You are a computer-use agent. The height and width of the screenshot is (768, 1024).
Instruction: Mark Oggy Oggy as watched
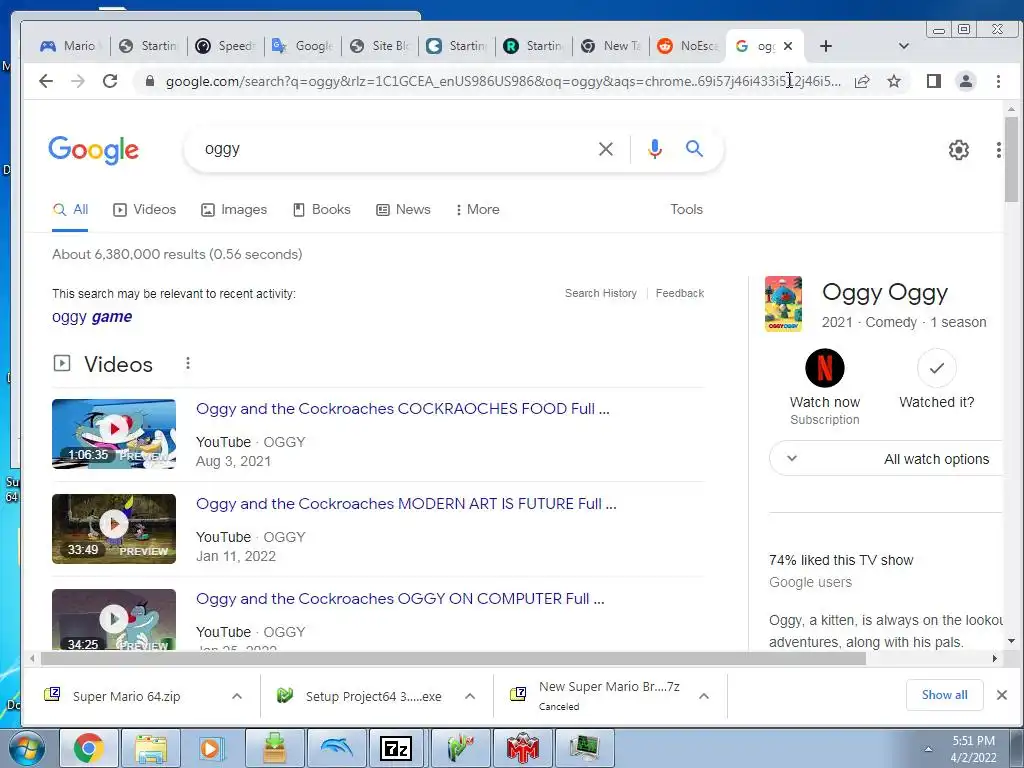point(936,368)
